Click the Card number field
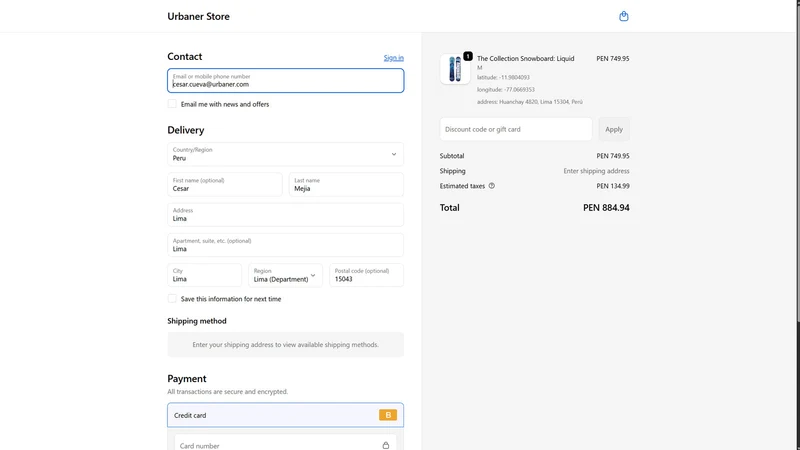 [x=285, y=443]
